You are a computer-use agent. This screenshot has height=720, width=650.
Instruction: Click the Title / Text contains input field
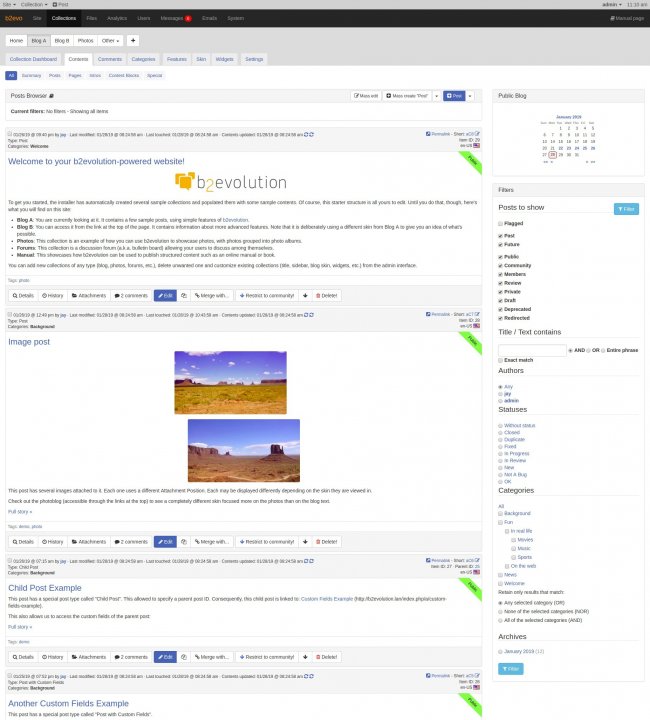coord(532,350)
